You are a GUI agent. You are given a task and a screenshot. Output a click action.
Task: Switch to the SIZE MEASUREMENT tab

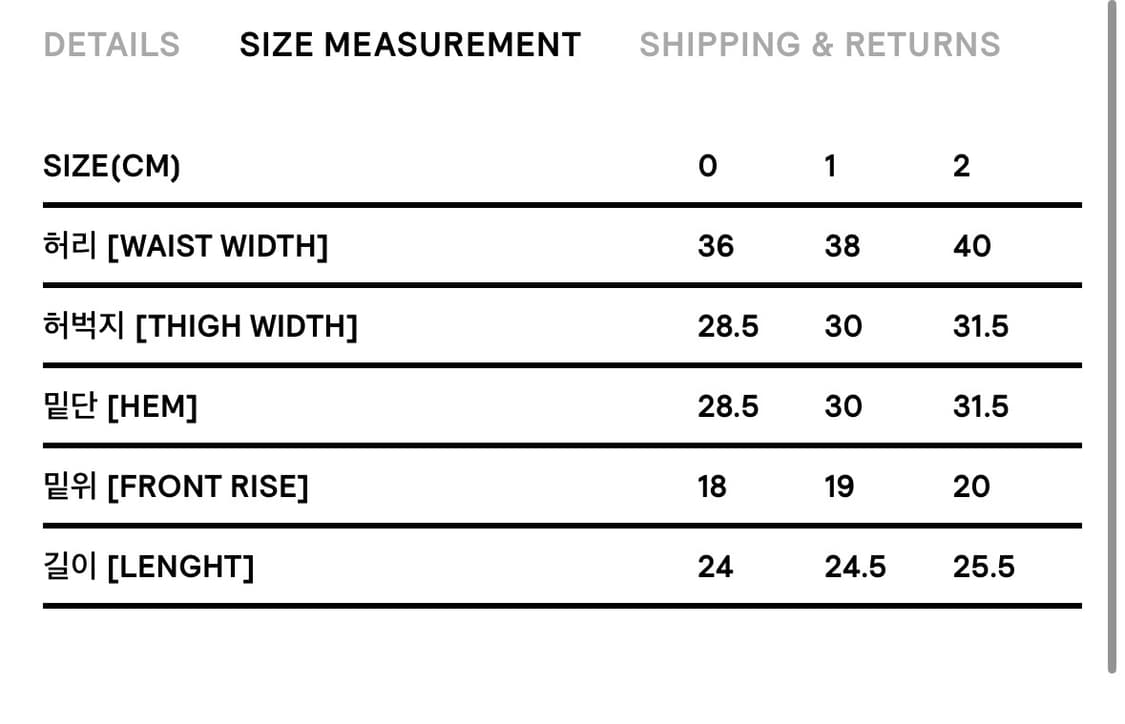coord(410,45)
